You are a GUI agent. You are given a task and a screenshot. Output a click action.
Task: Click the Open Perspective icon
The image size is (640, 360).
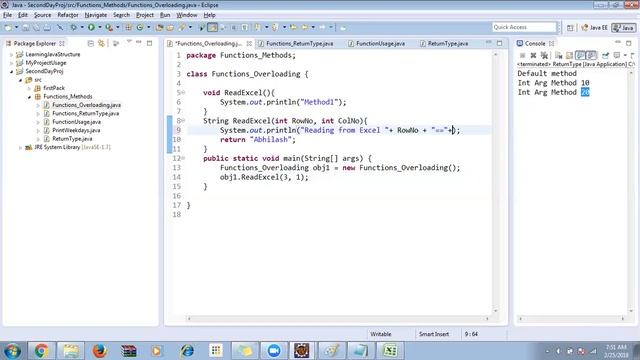(x=570, y=27)
